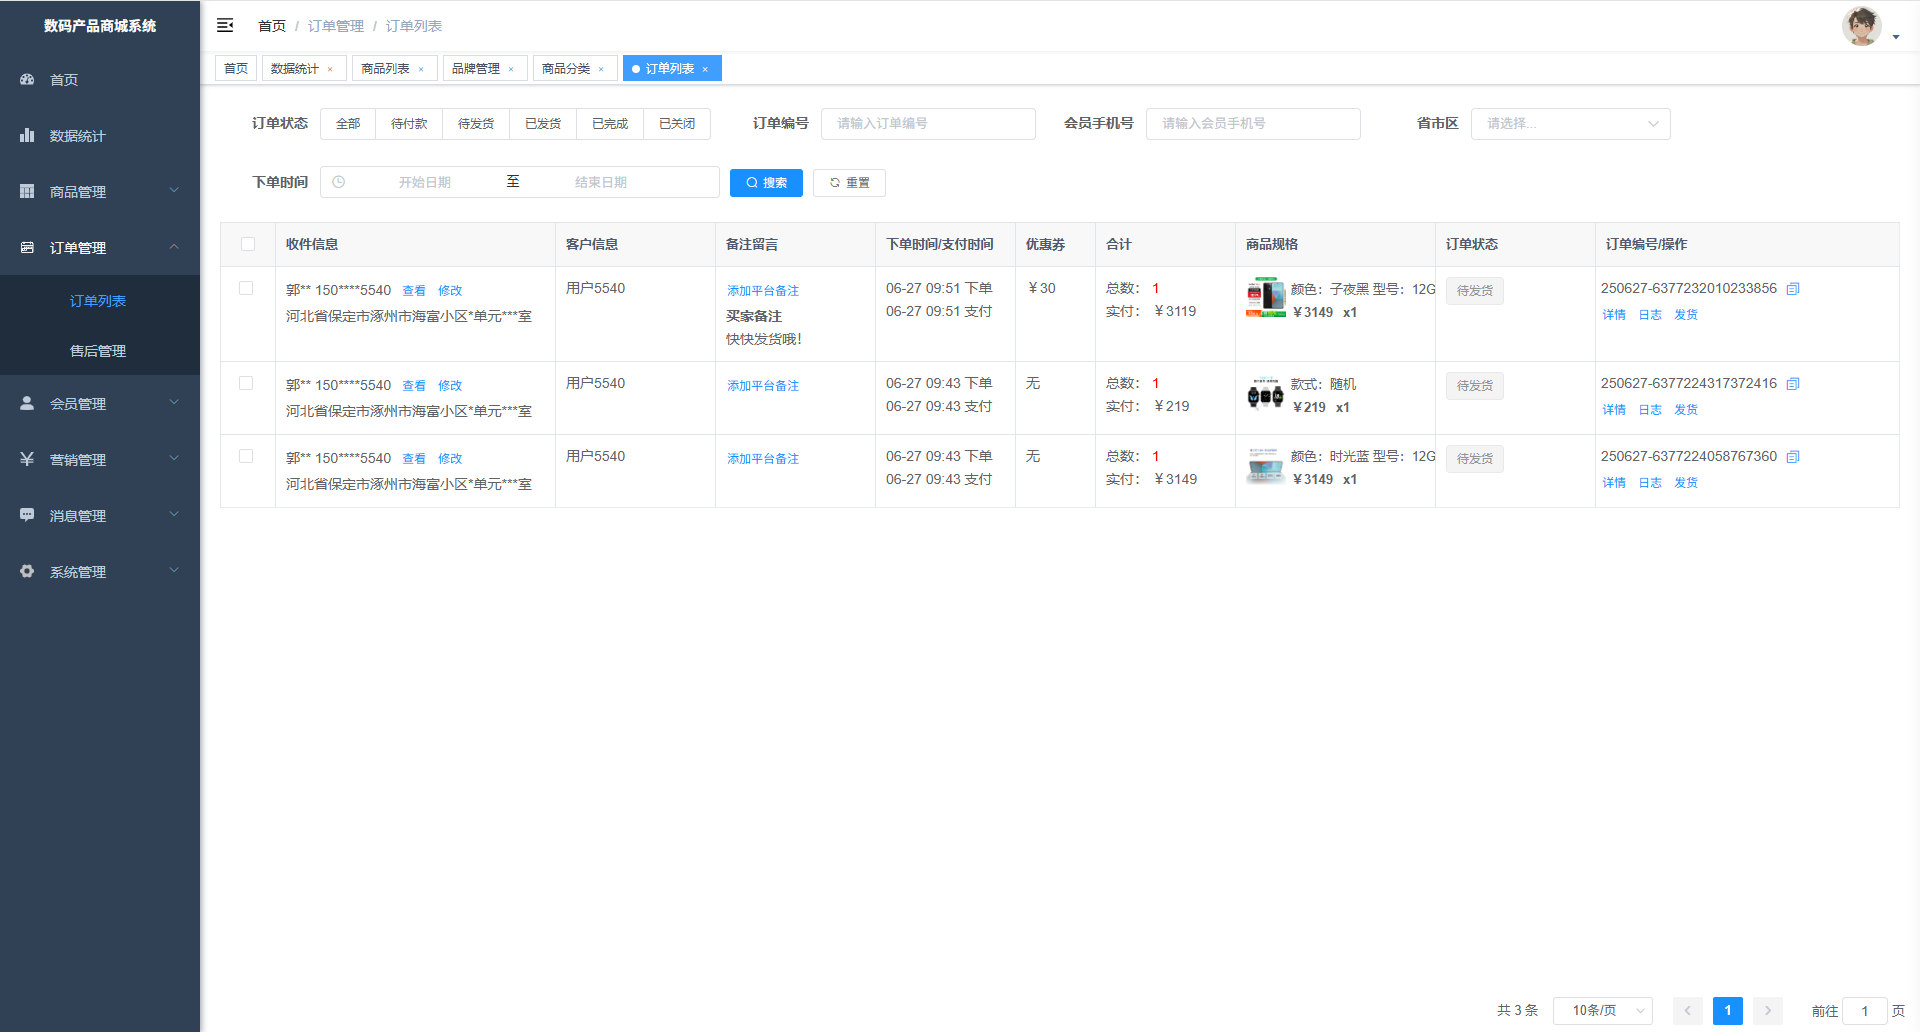Tick the select-all checkbox in table header
This screenshot has height=1032, width=1920.
click(248, 244)
